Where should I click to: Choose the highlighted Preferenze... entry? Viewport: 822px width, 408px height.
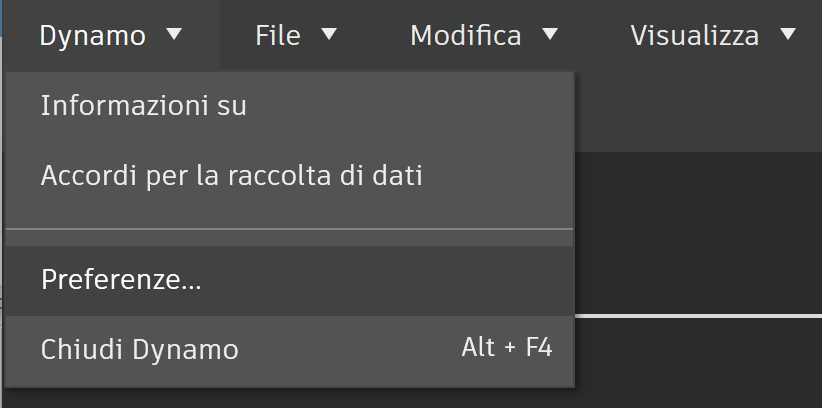[x=289, y=280]
